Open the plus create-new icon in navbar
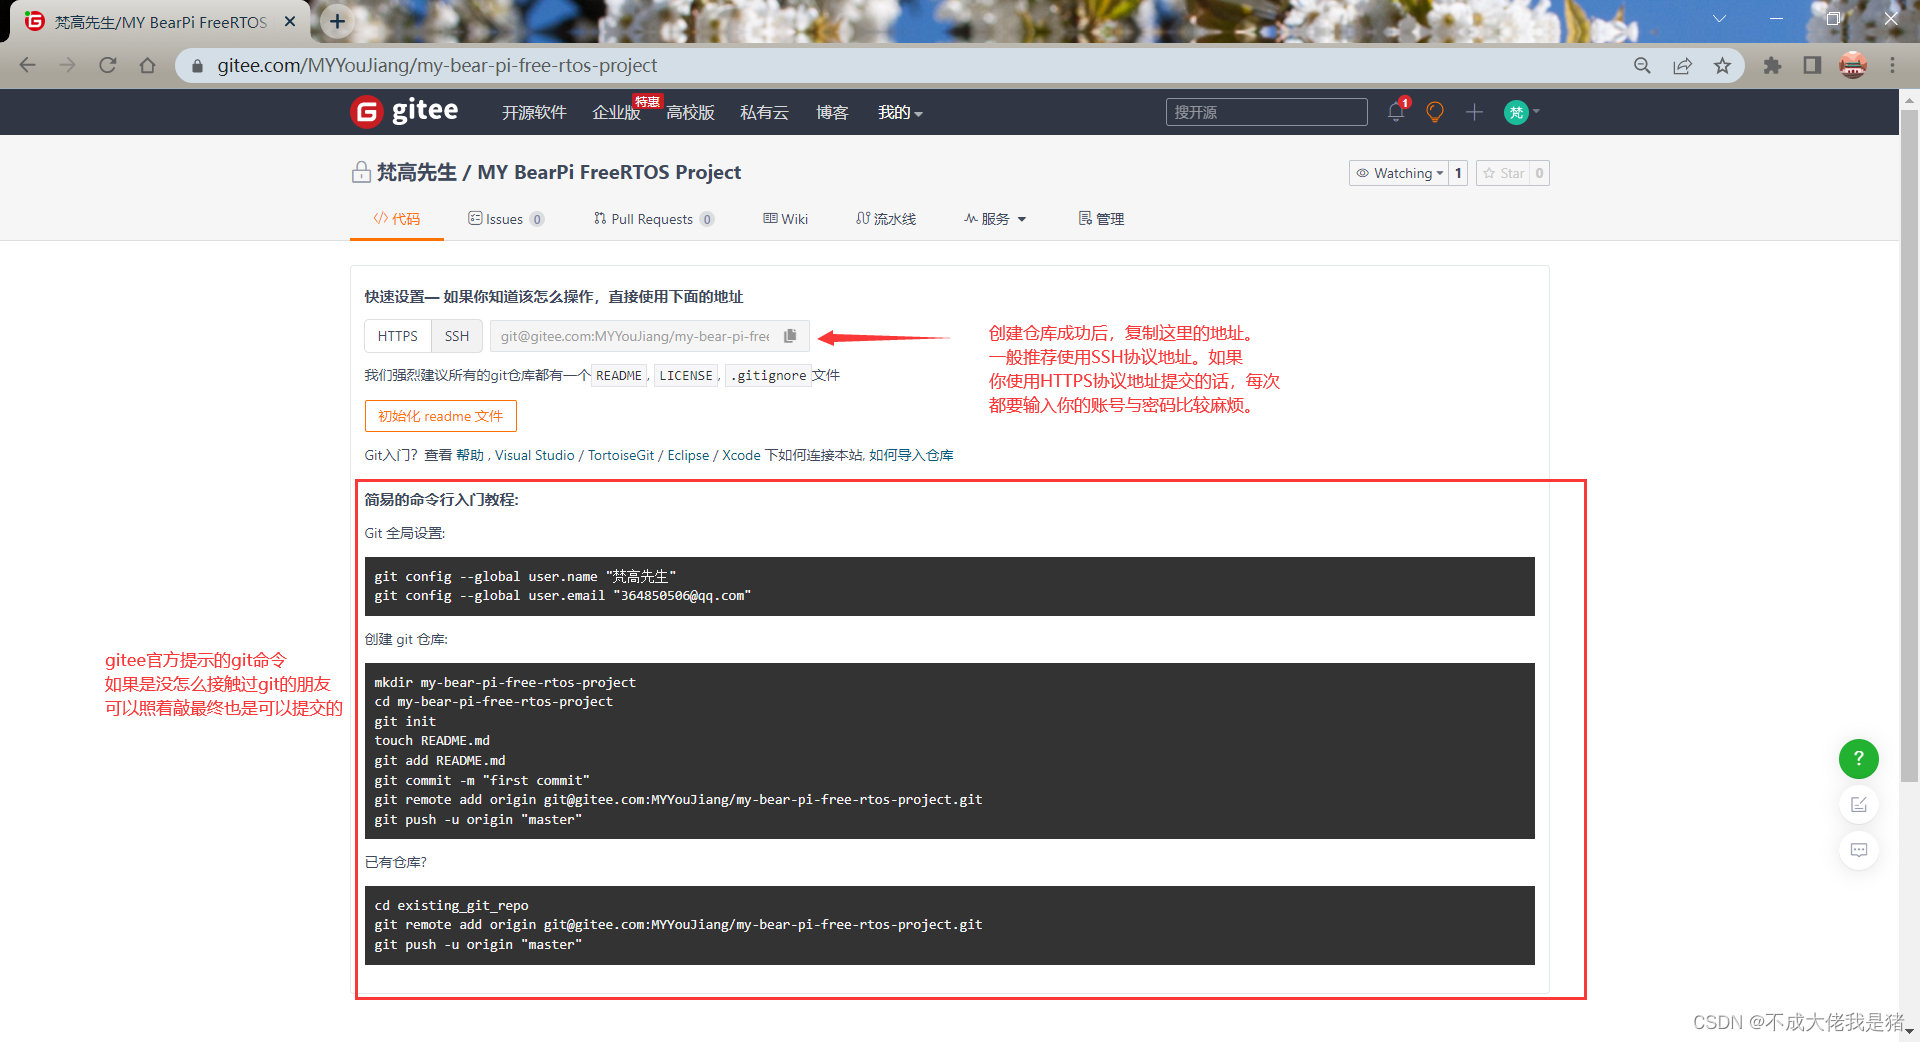1920x1042 pixels. click(x=1474, y=112)
